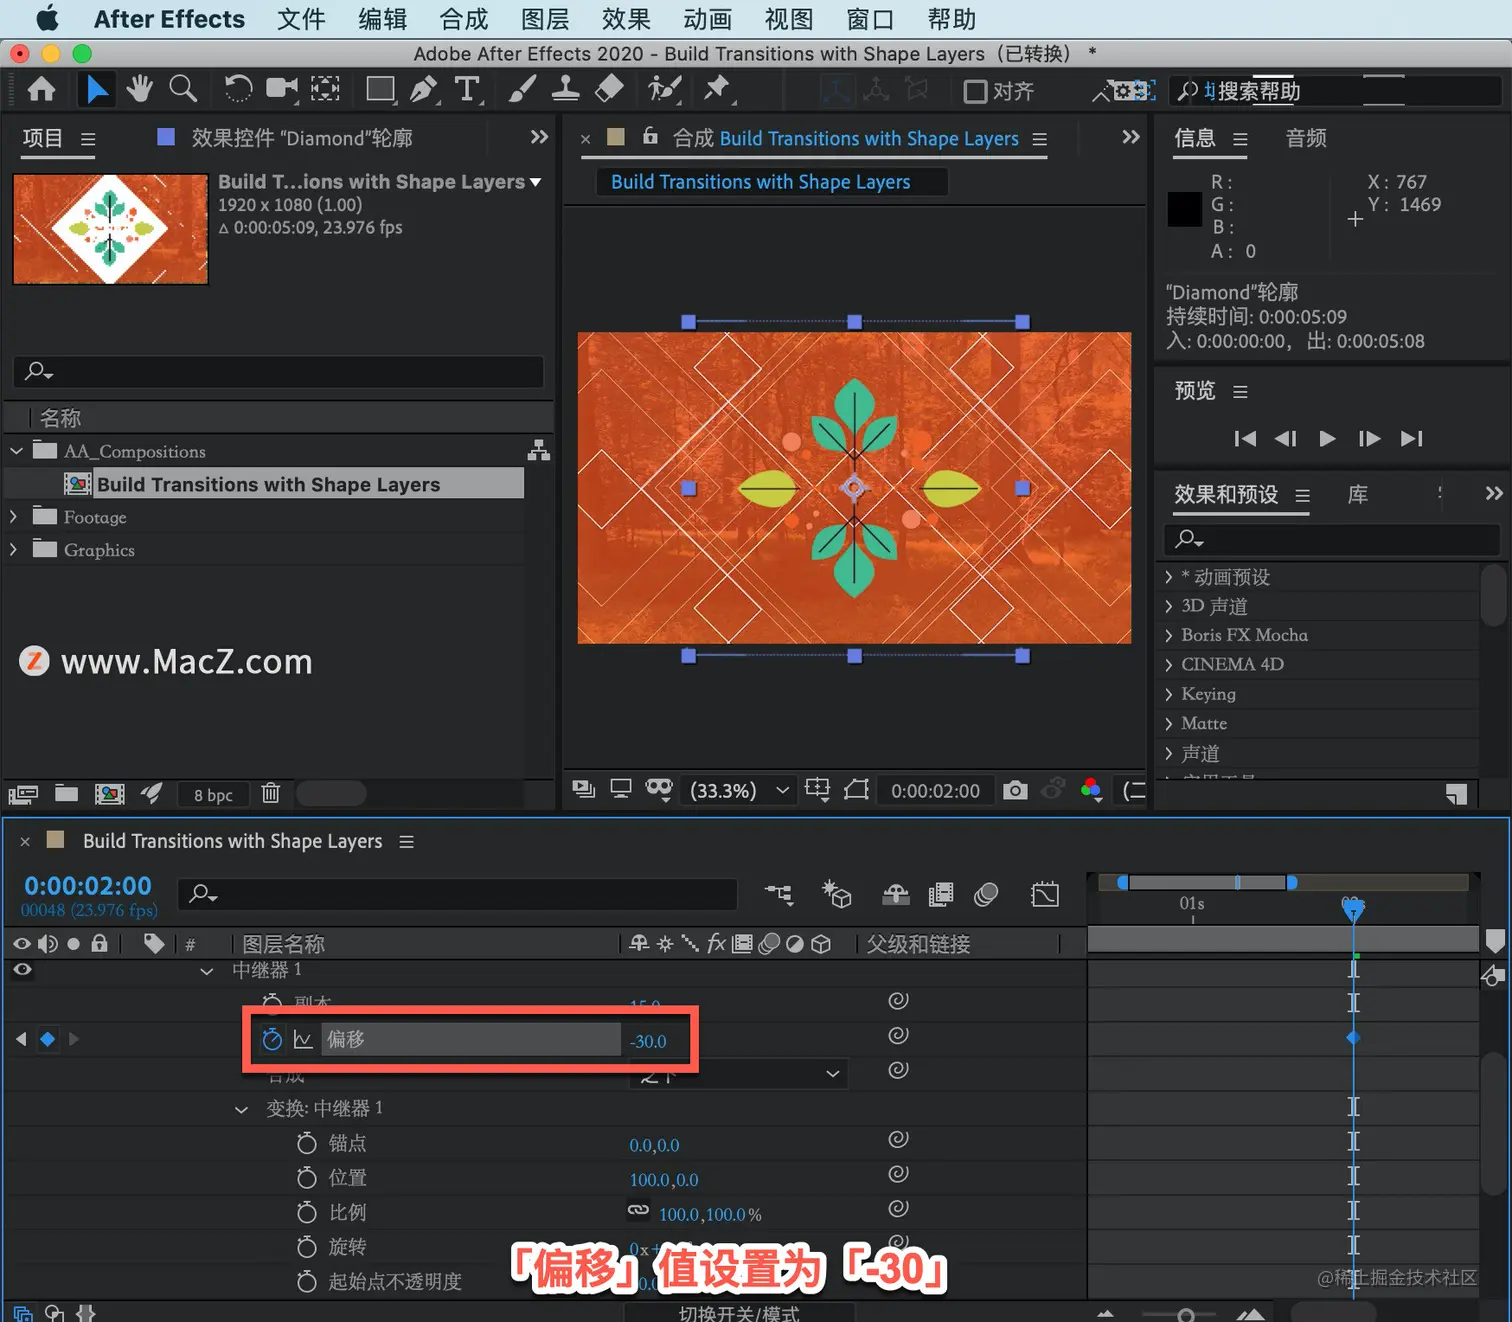Select the Pan Behind anchor point tool
The width and height of the screenshot is (1512, 1322).
[325, 89]
